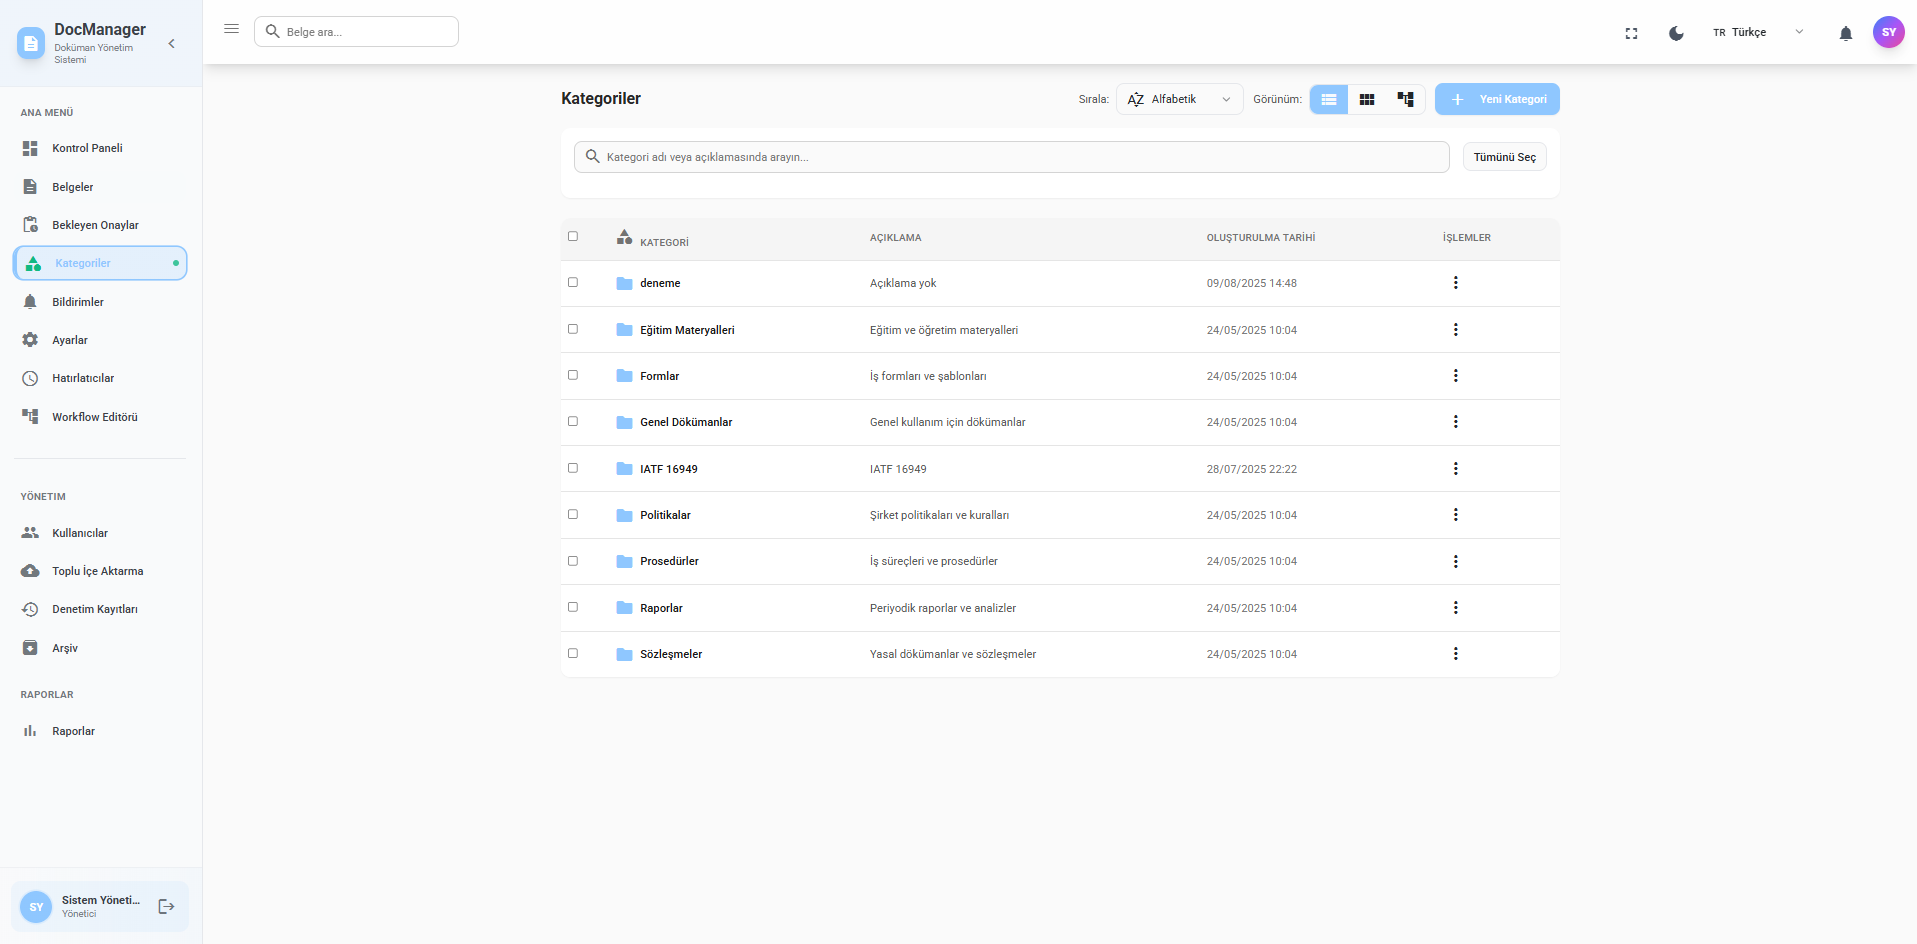Open the Bildirimler section icon

31,301
